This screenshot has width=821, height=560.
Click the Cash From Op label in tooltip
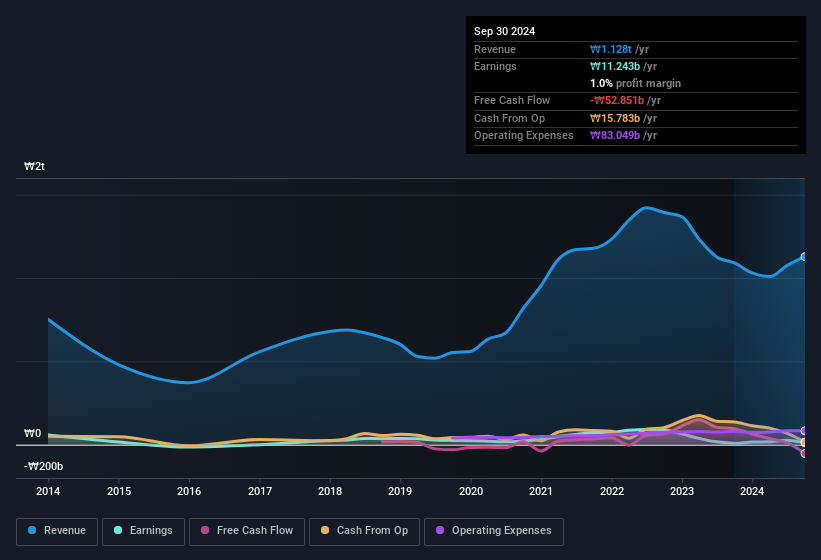[509, 118]
